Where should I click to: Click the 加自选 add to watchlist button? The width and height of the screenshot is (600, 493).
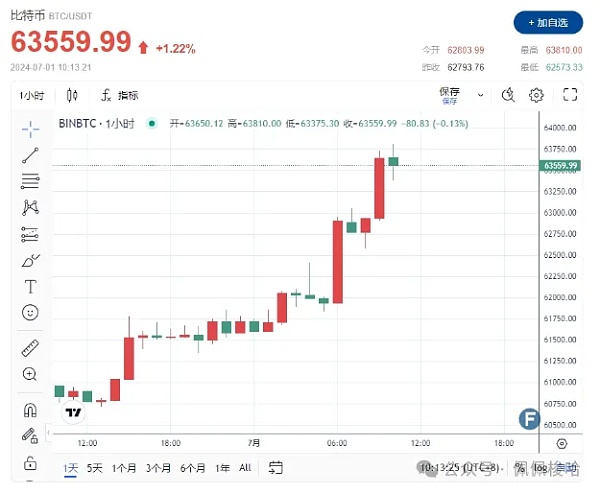point(548,22)
